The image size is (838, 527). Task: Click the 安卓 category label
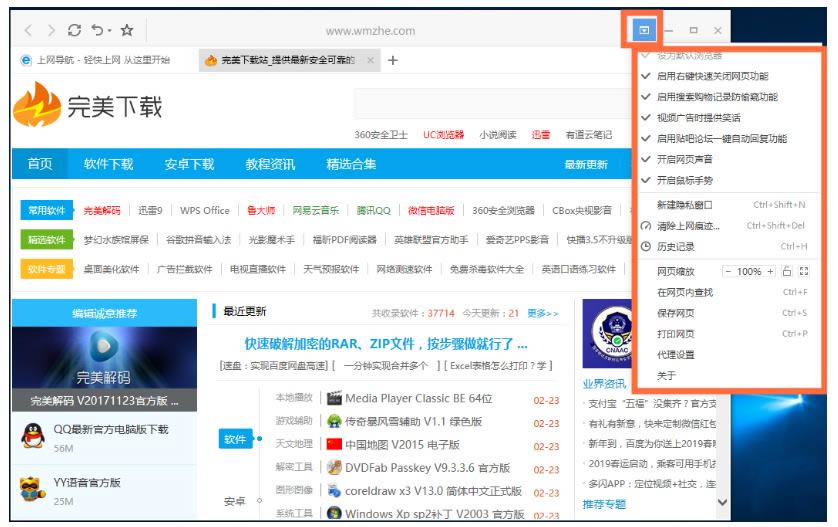(x=234, y=501)
